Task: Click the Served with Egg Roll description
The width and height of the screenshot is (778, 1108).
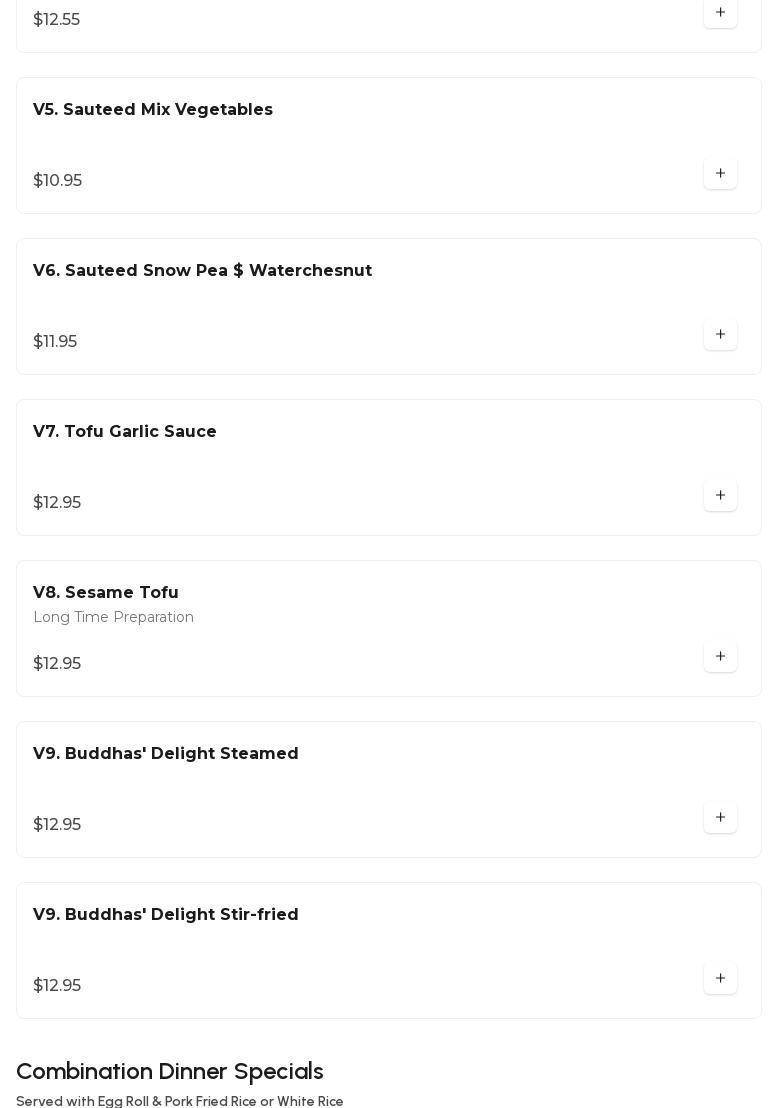Action: pyautogui.click(x=180, y=1101)
